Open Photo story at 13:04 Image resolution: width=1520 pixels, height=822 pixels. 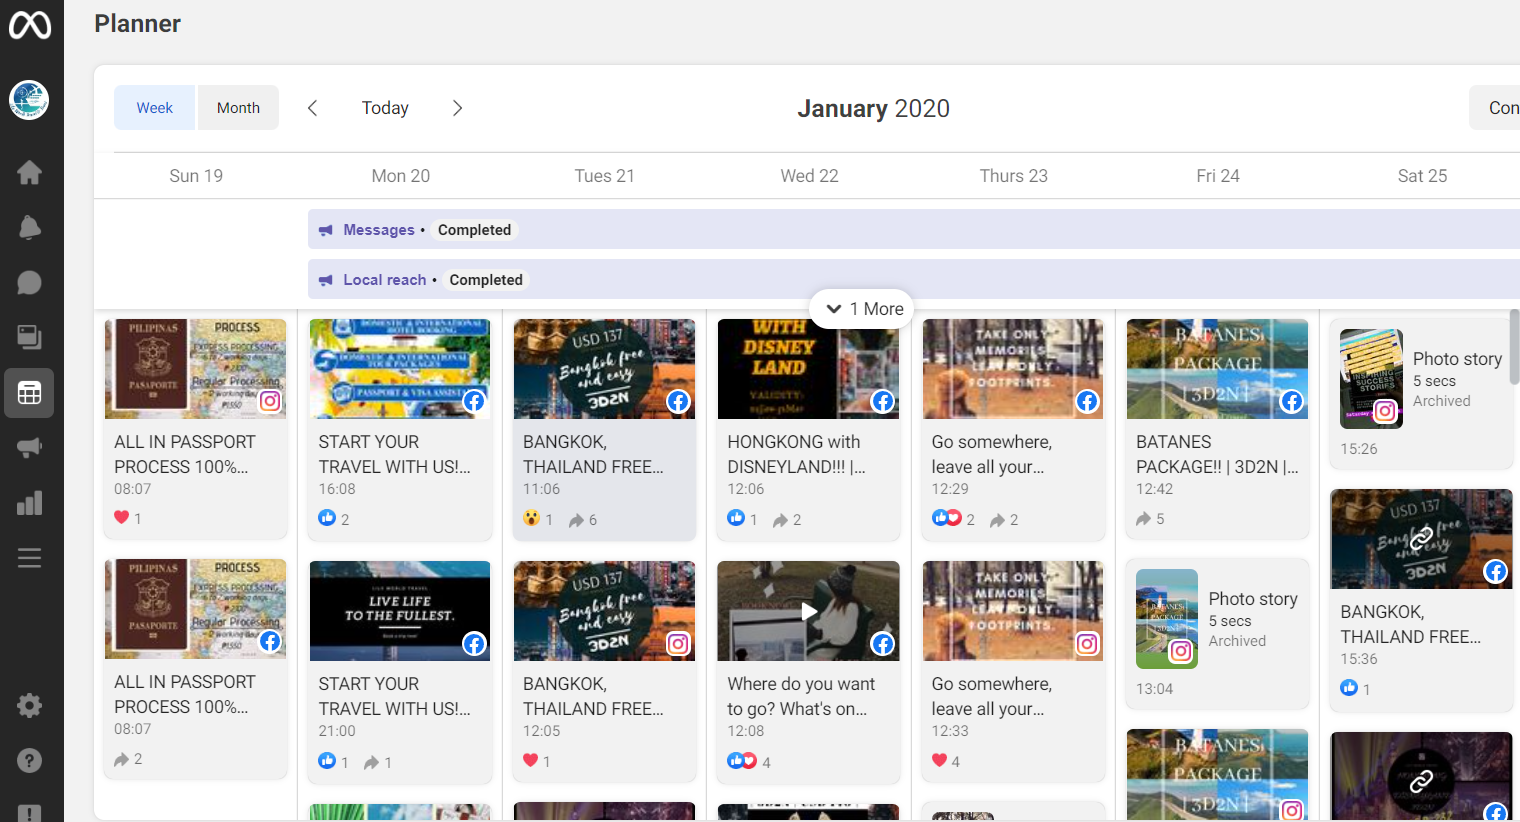1217,633
